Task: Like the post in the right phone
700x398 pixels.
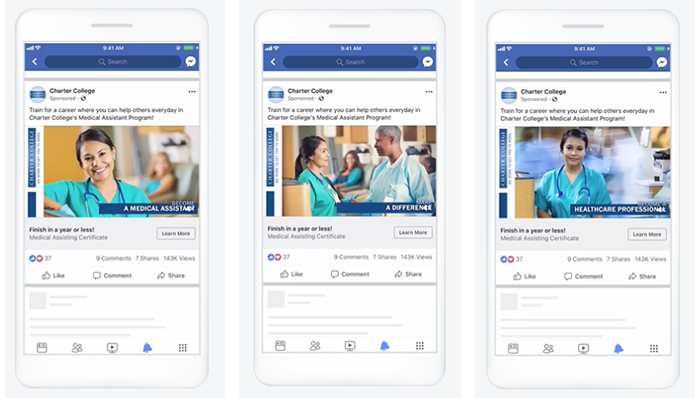Action: pos(524,276)
